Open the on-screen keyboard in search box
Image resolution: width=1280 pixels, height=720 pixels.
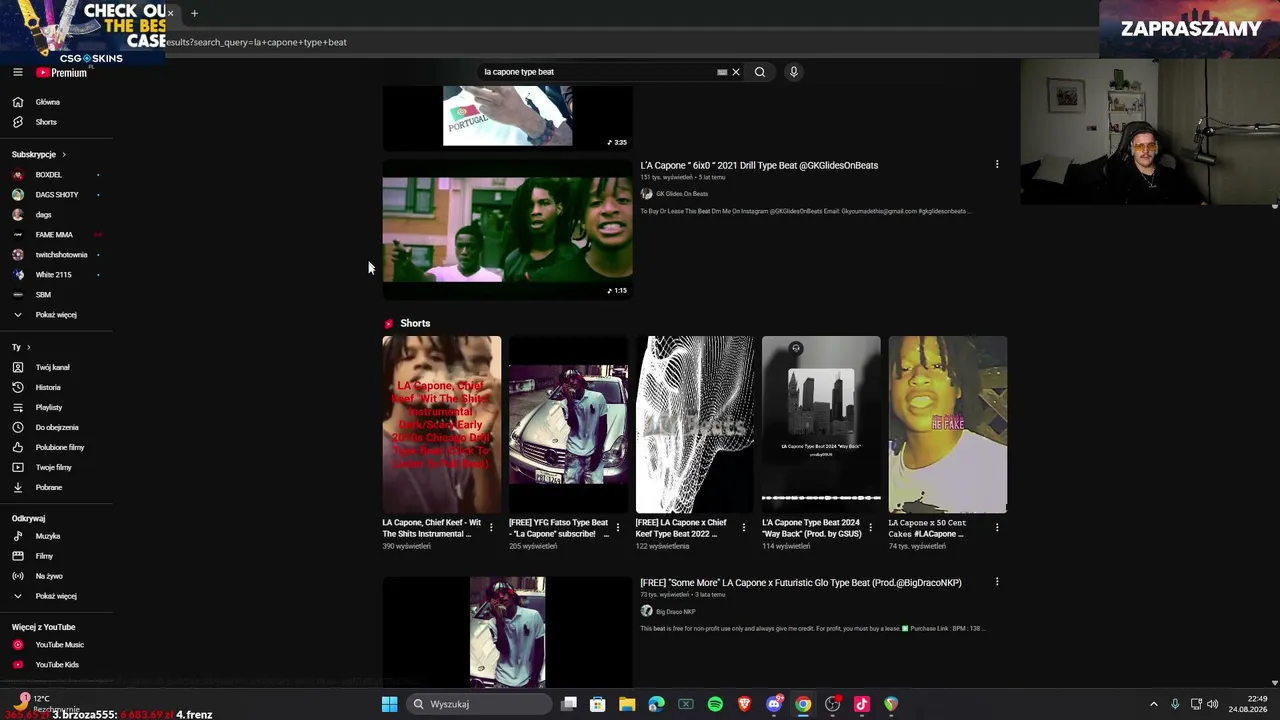(x=722, y=72)
